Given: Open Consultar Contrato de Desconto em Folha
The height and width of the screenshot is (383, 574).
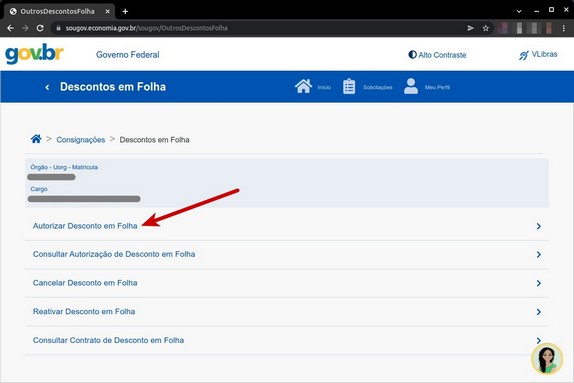Looking at the screenshot, I should pyautogui.click(x=287, y=340).
